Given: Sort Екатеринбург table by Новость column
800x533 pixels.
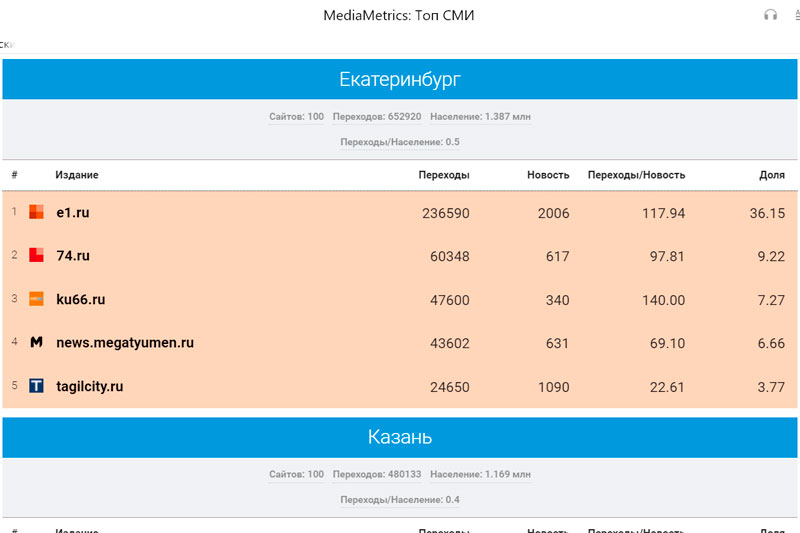Looking at the screenshot, I should 548,175.
